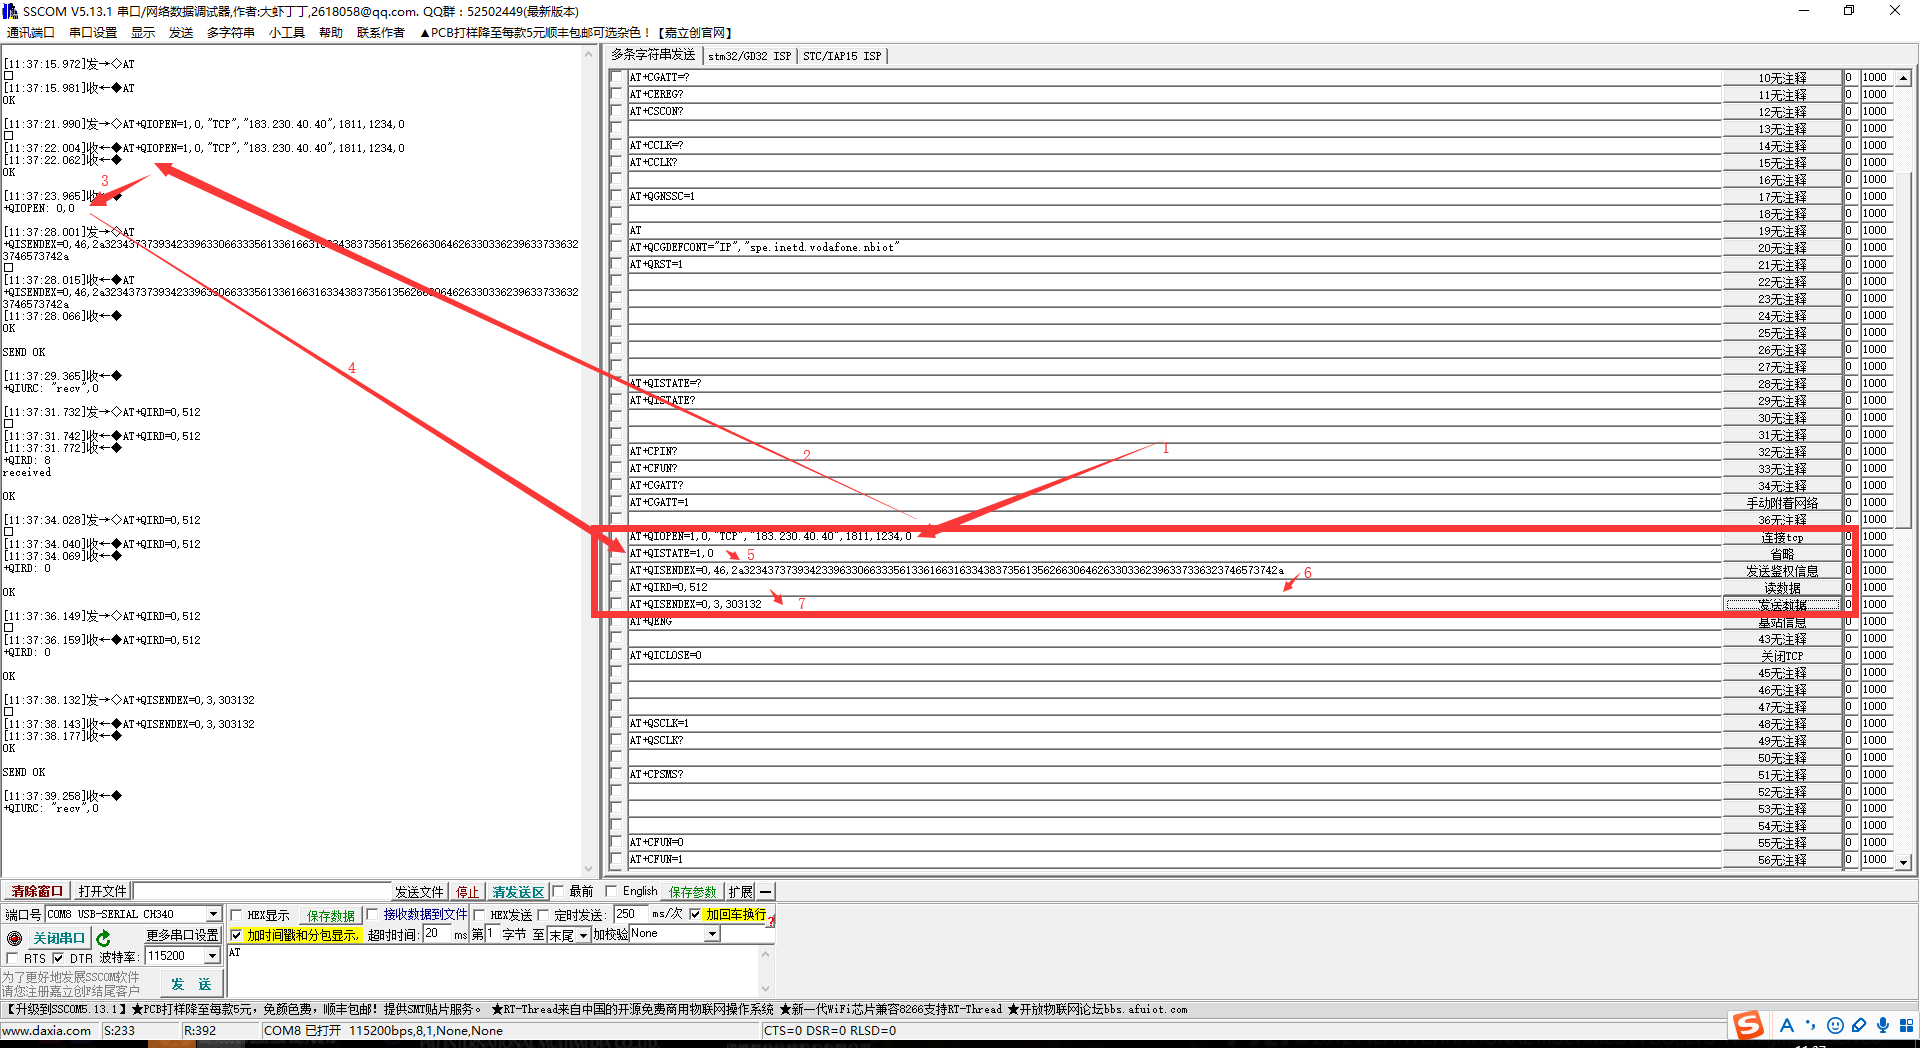The width and height of the screenshot is (1920, 1048).
Task: Click the 发送 send button
Action: [191, 984]
